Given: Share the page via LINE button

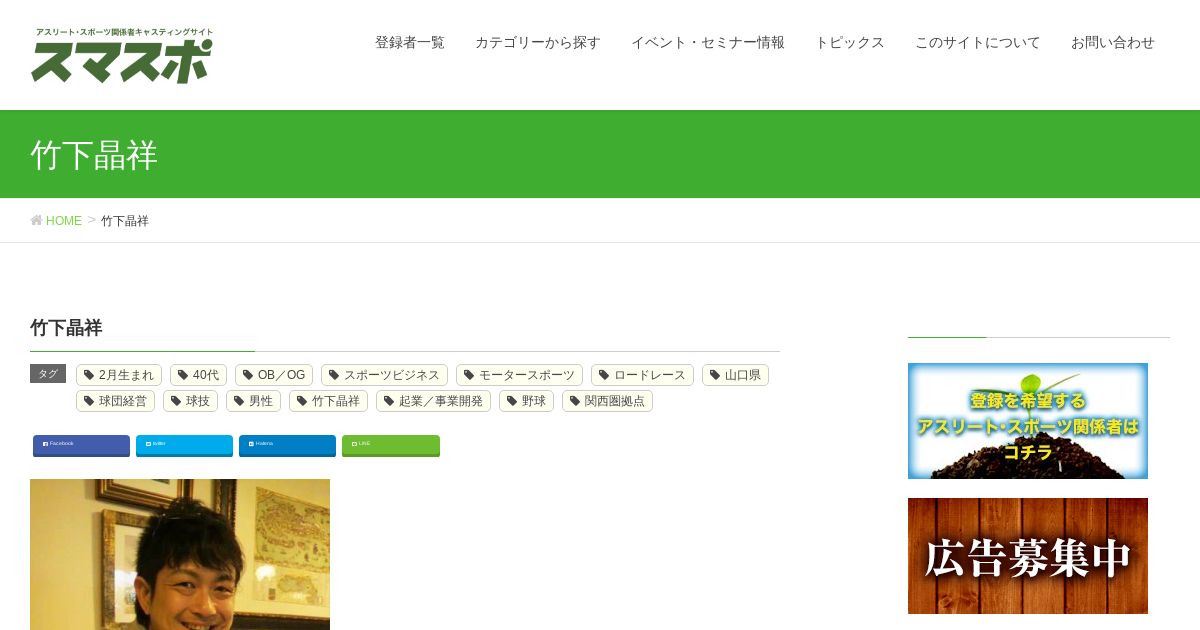Looking at the screenshot, I should coord(391,445).
